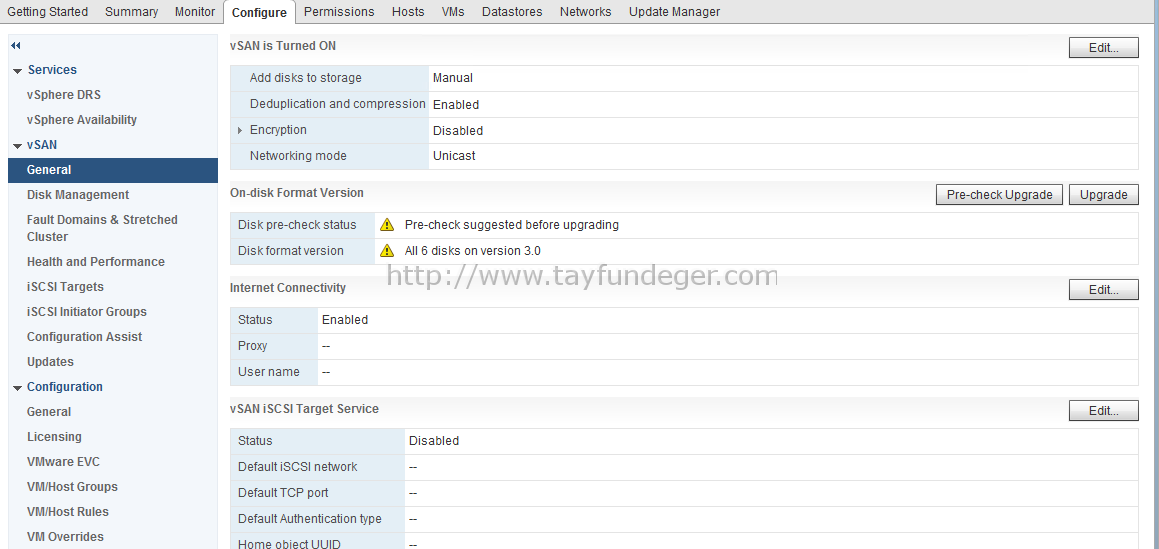The height and width of the screenshot is (549, 1159).
Task: Open iSCSI Initiator Groups
Action: coord(86,312)
